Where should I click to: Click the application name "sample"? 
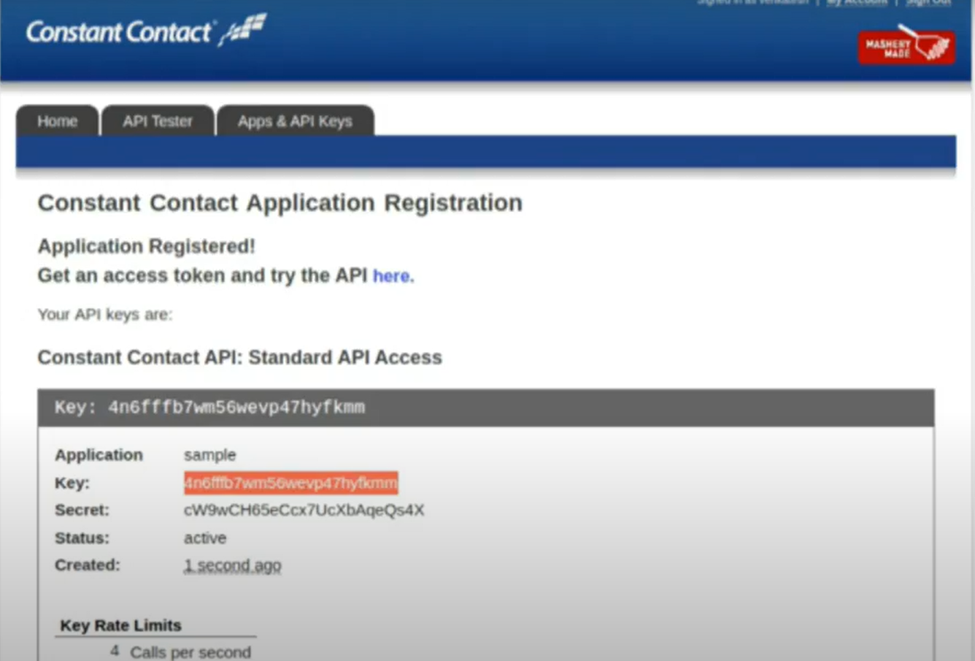pyautogui.click(x=210, y=455)
